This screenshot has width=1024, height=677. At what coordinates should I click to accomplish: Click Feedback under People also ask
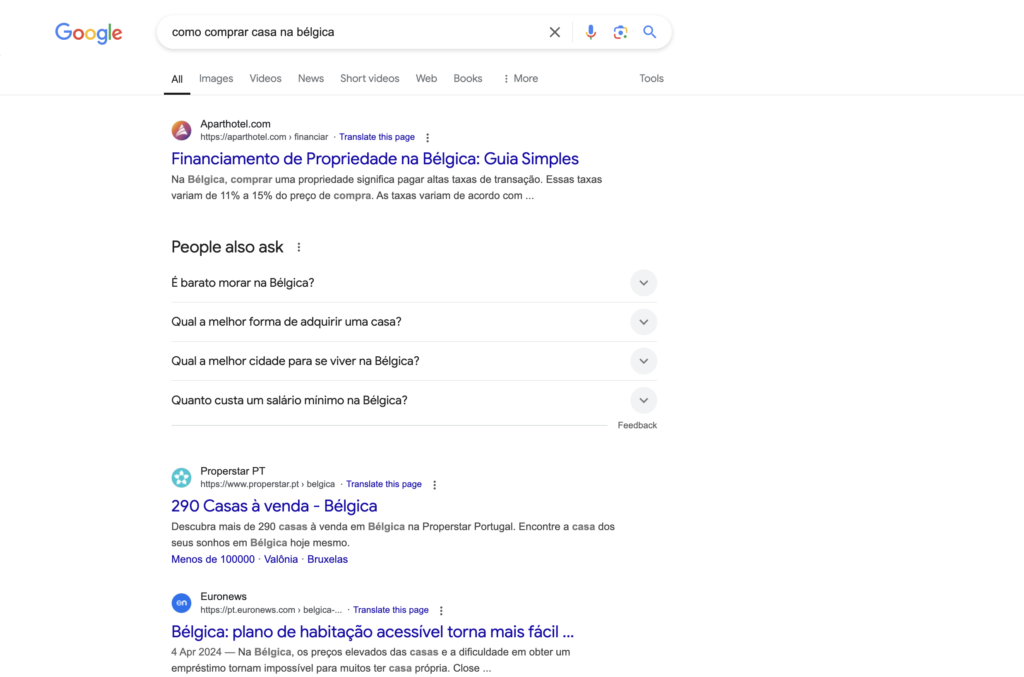pyautogui.click(x=637, y=426)
